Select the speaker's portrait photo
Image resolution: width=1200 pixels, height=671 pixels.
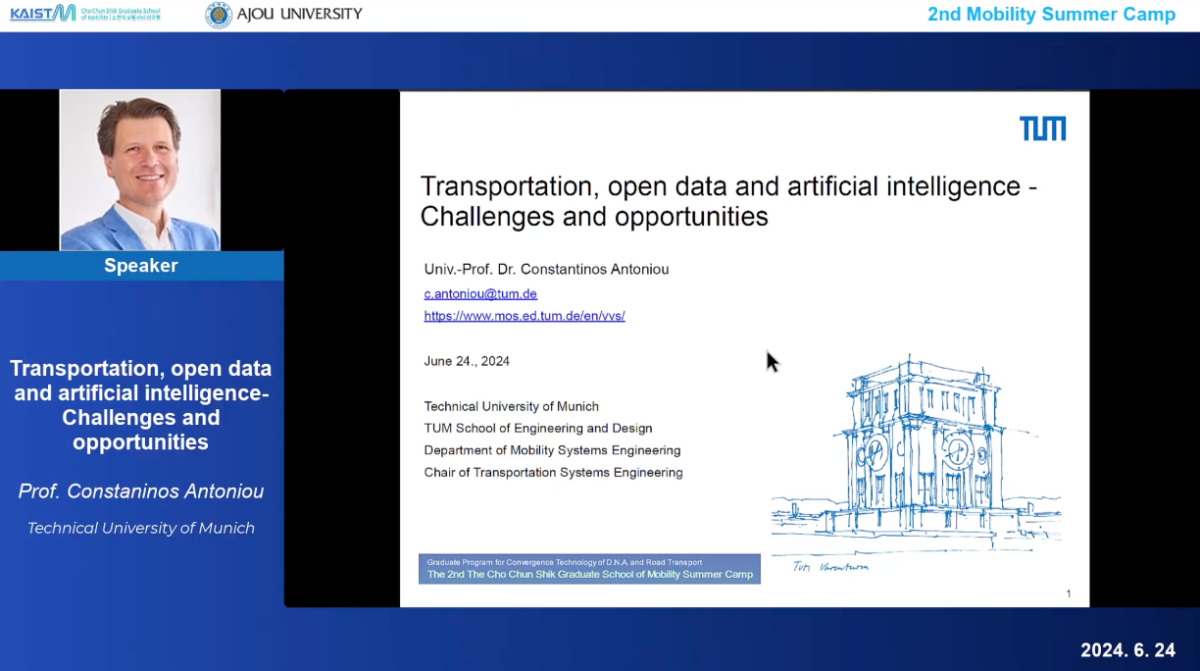(140, 169)
